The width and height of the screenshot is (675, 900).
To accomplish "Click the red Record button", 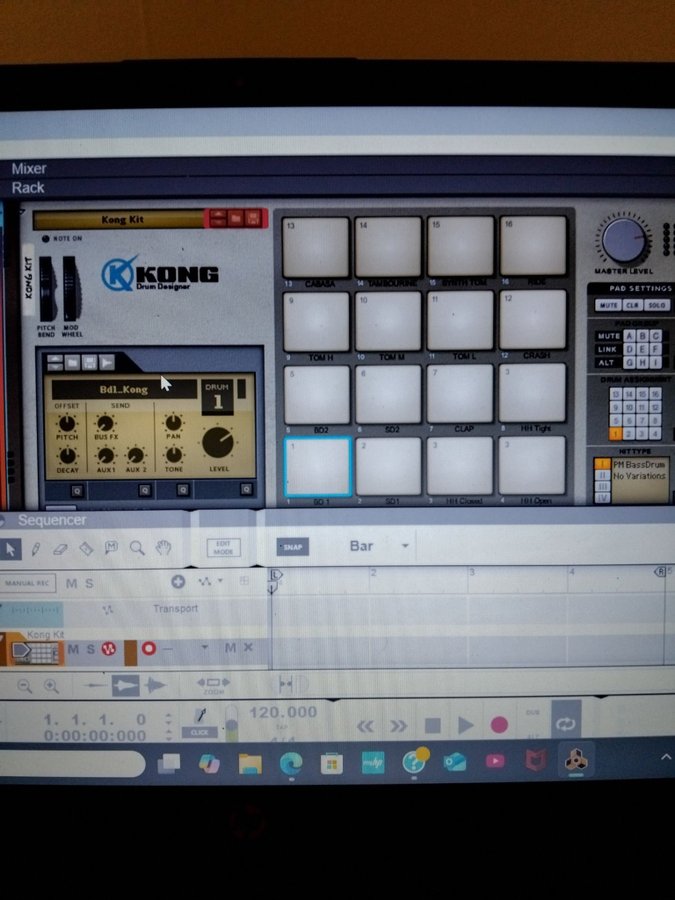I will tap(499, 725).
